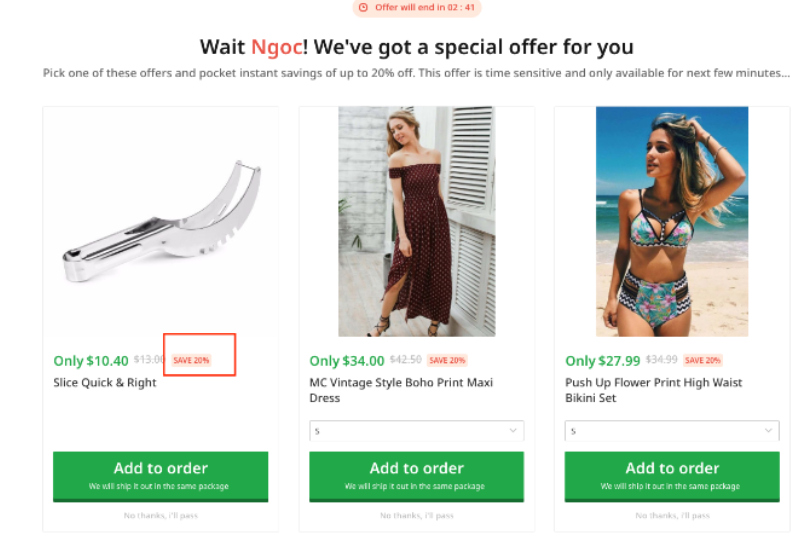Click the SAVE 20% badge on the Maxi Dress

tap(447, 360)
